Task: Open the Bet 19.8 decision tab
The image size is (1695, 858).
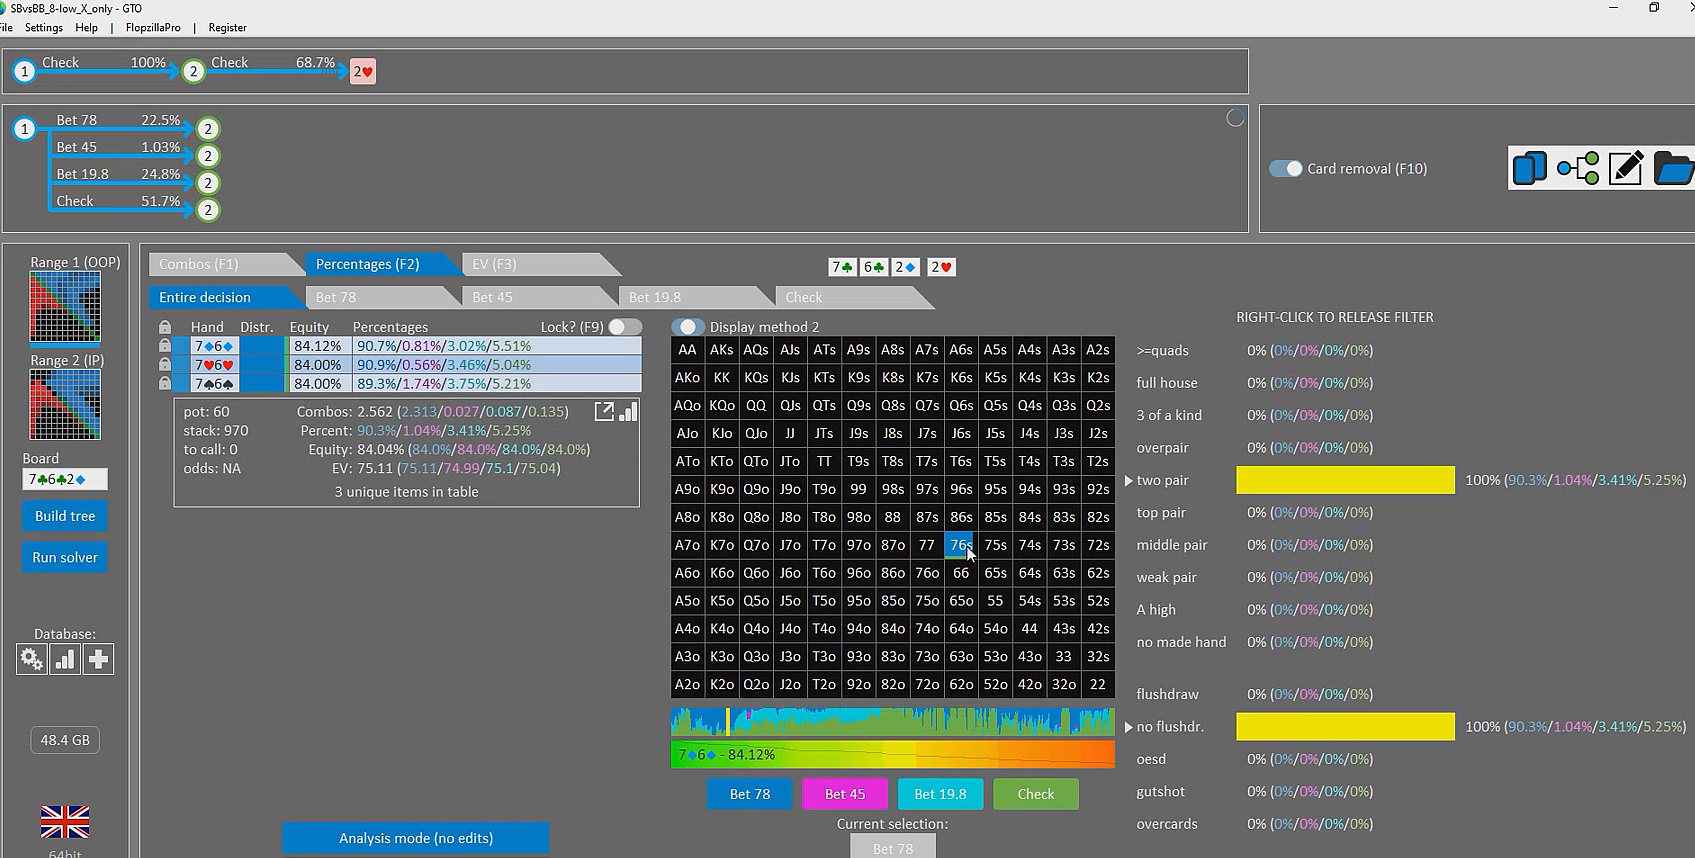Action: 694,297
